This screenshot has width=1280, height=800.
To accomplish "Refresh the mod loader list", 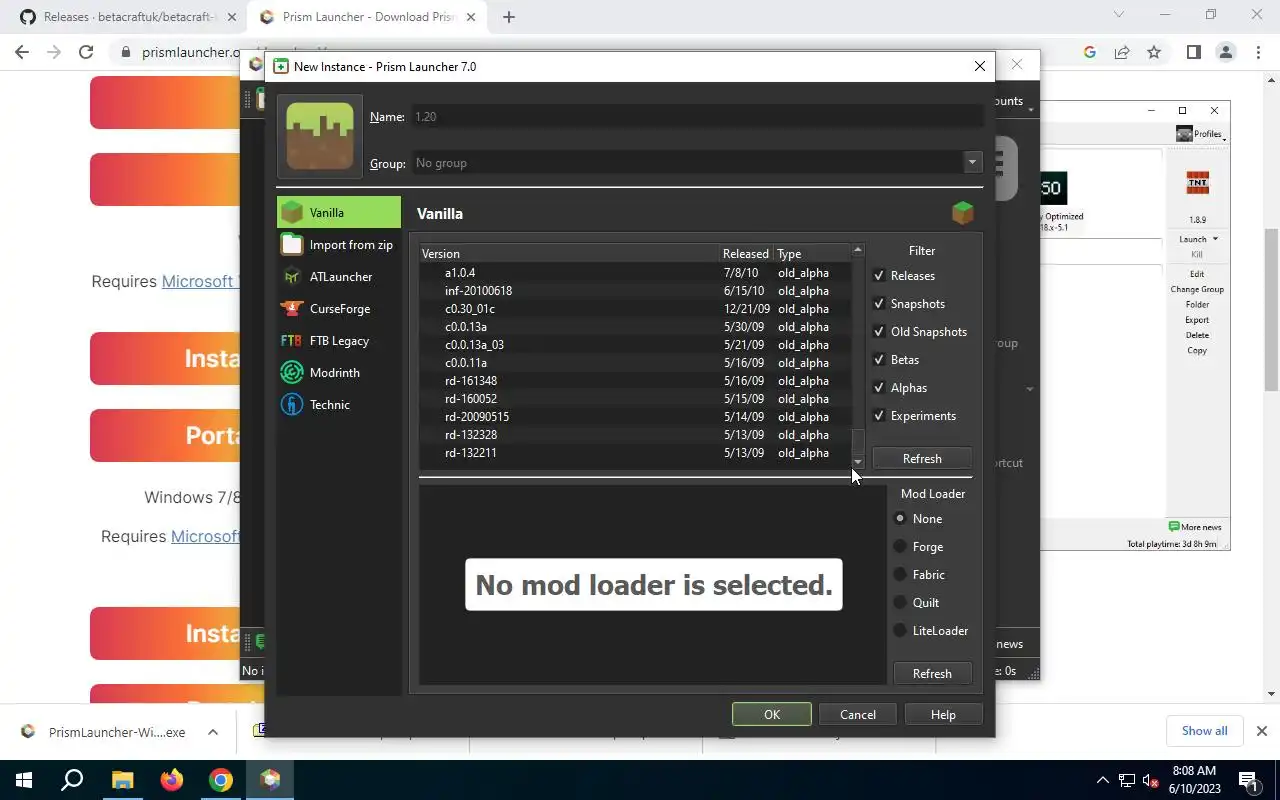I will click(932, 673).
